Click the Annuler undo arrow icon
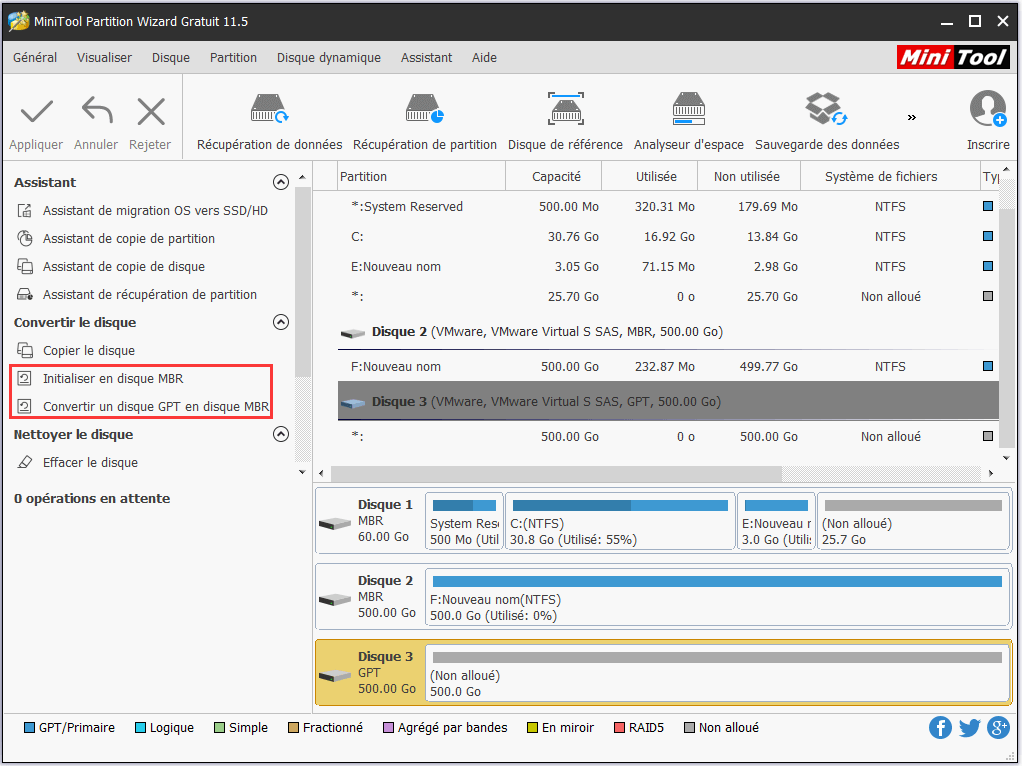The height and width of the screenshot is (766, 1022). point(96,110)
